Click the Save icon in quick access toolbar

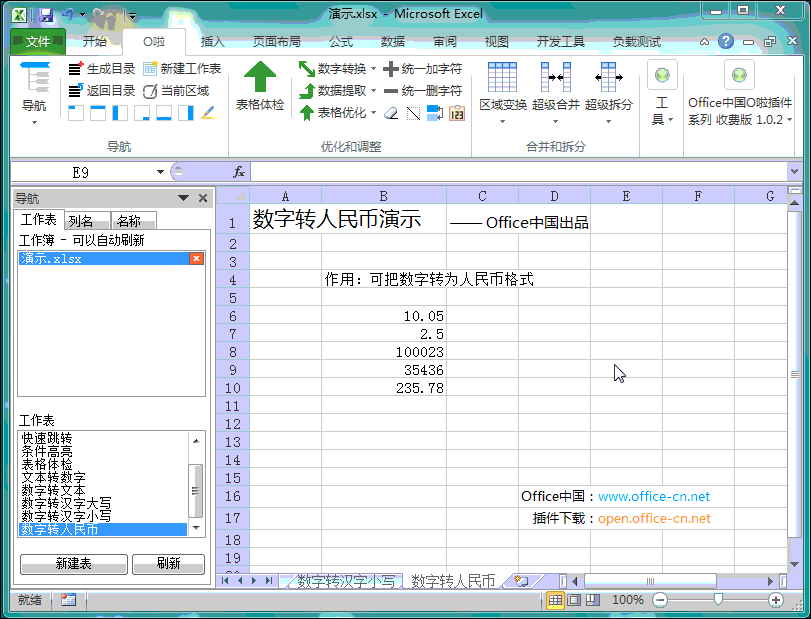point(47,15)
